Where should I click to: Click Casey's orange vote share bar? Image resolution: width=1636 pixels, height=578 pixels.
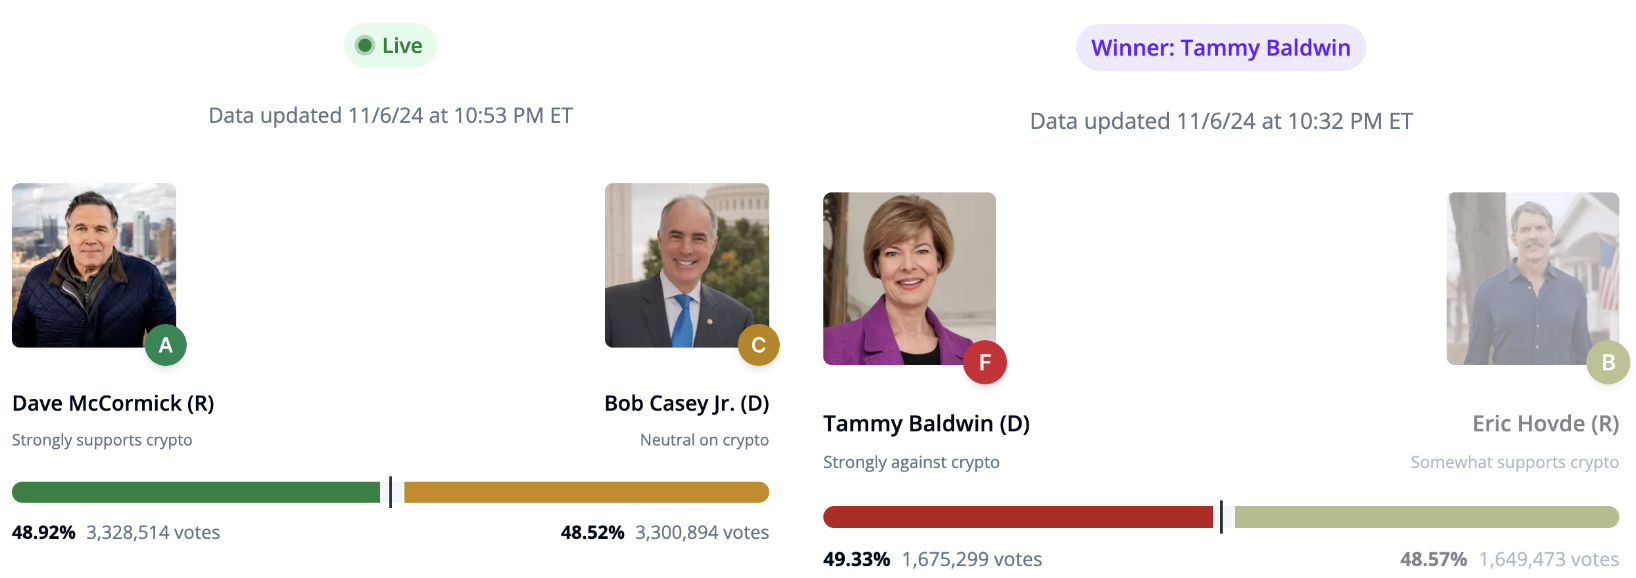tap(586, 492)
